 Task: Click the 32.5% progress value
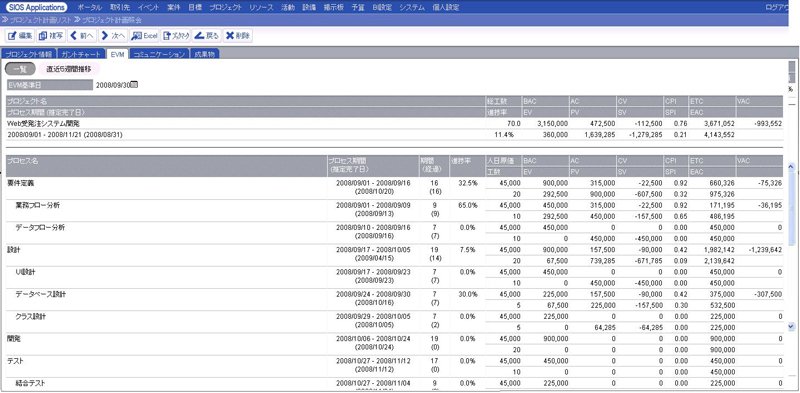pos(468,183)
